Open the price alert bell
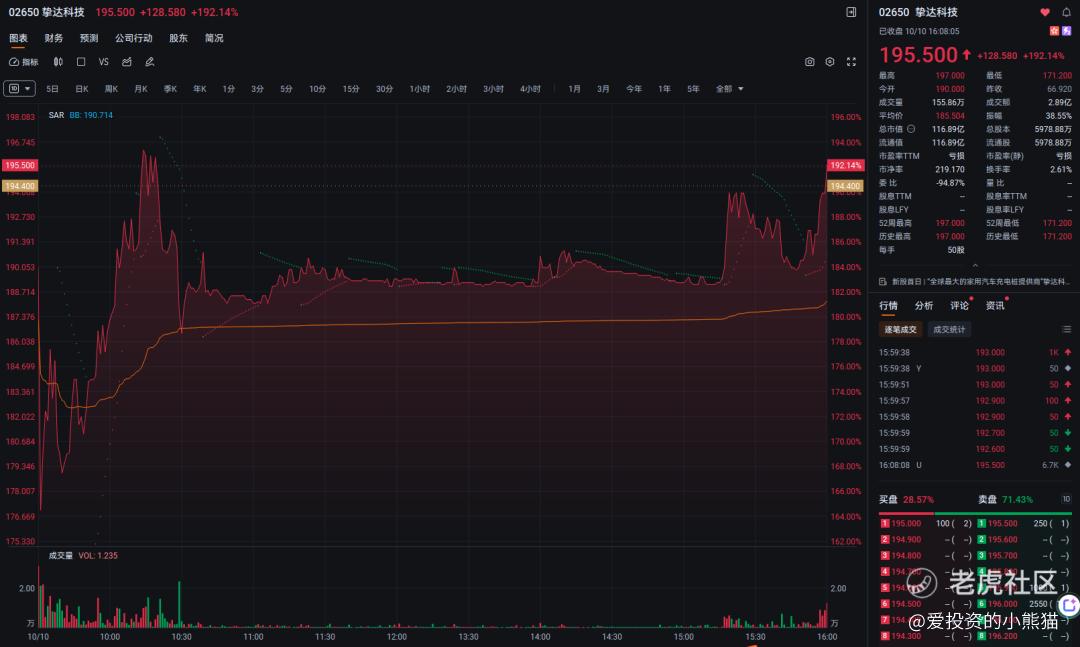This screenshot has width=1080, height=647. coord(1066,12)
